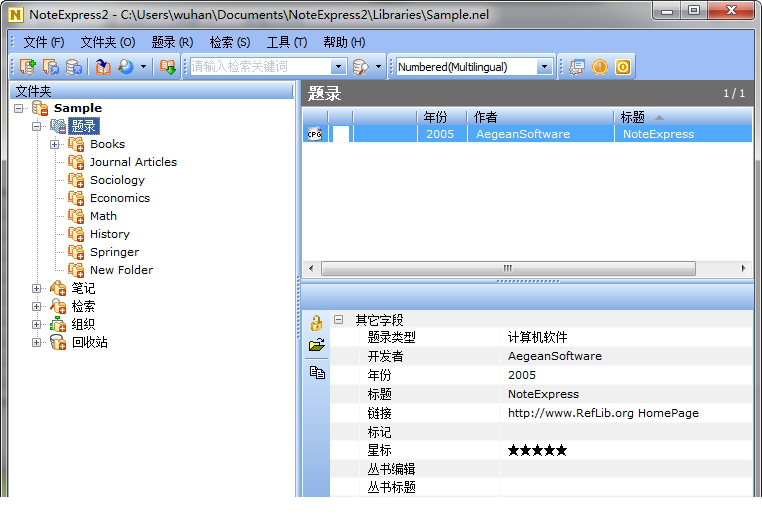Select the Springer folder

tap(114, 252)
